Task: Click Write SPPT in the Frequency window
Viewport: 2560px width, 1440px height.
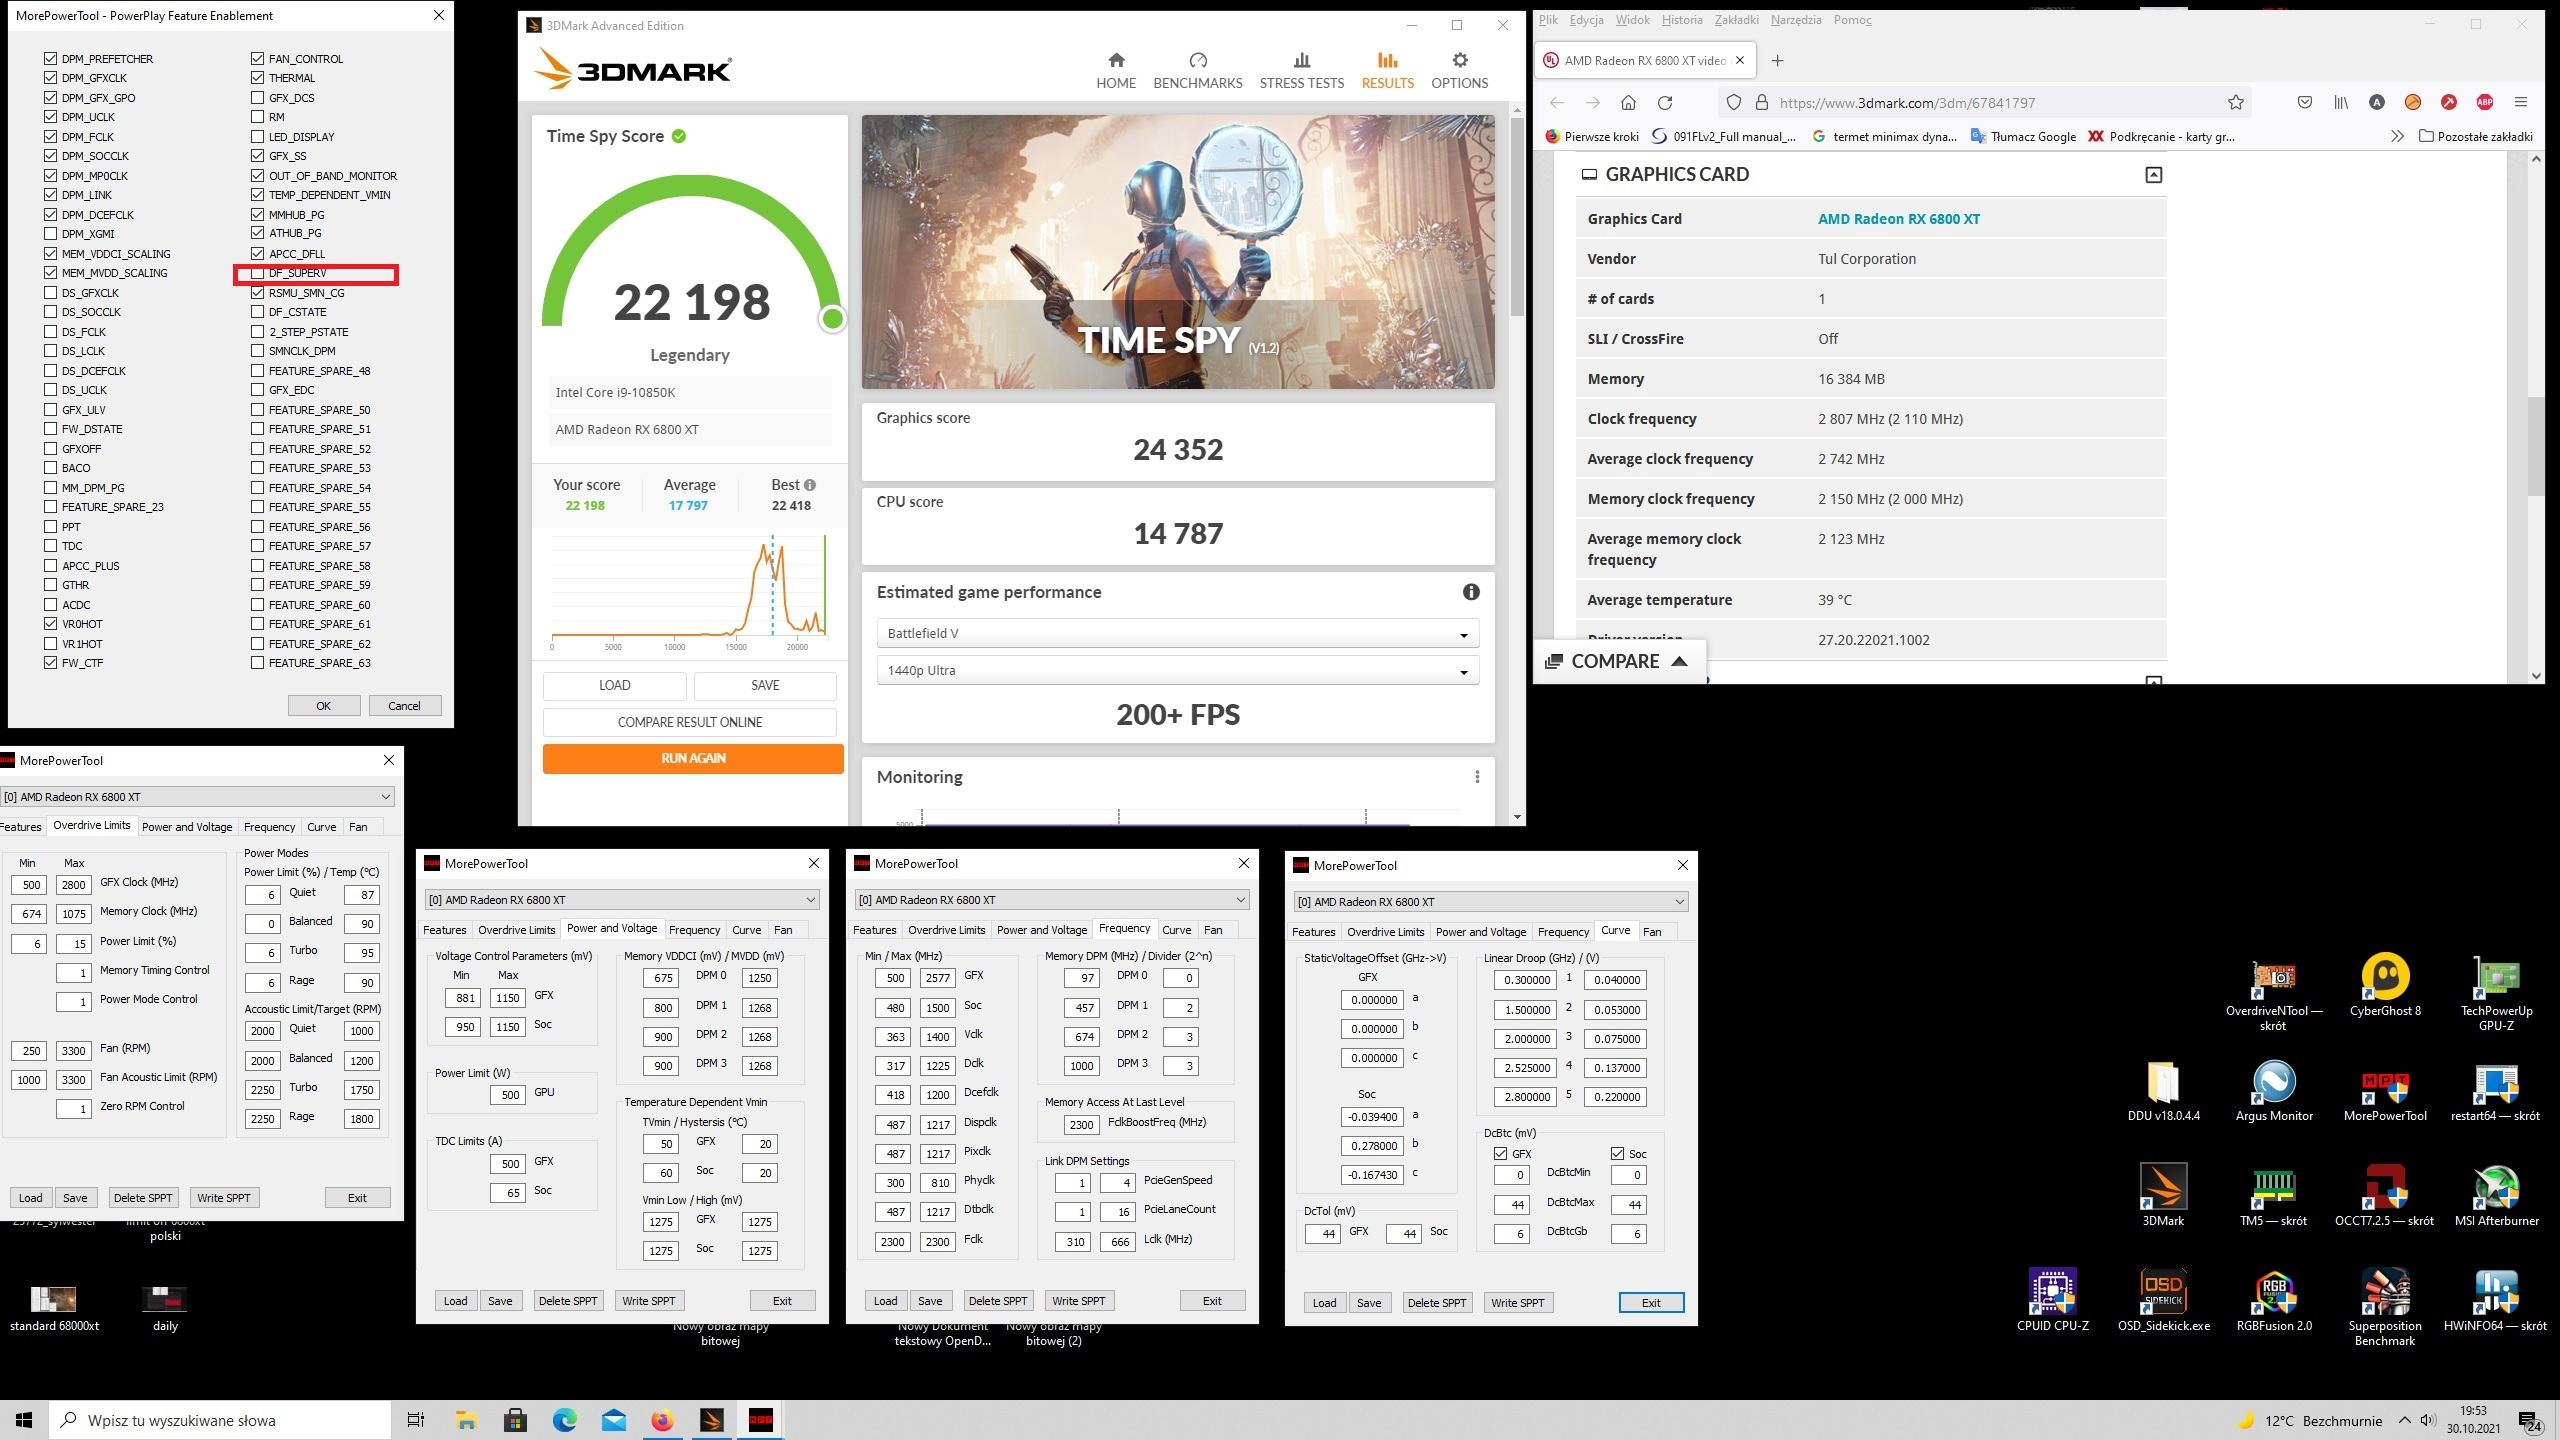Action: pos(1078,1301)
